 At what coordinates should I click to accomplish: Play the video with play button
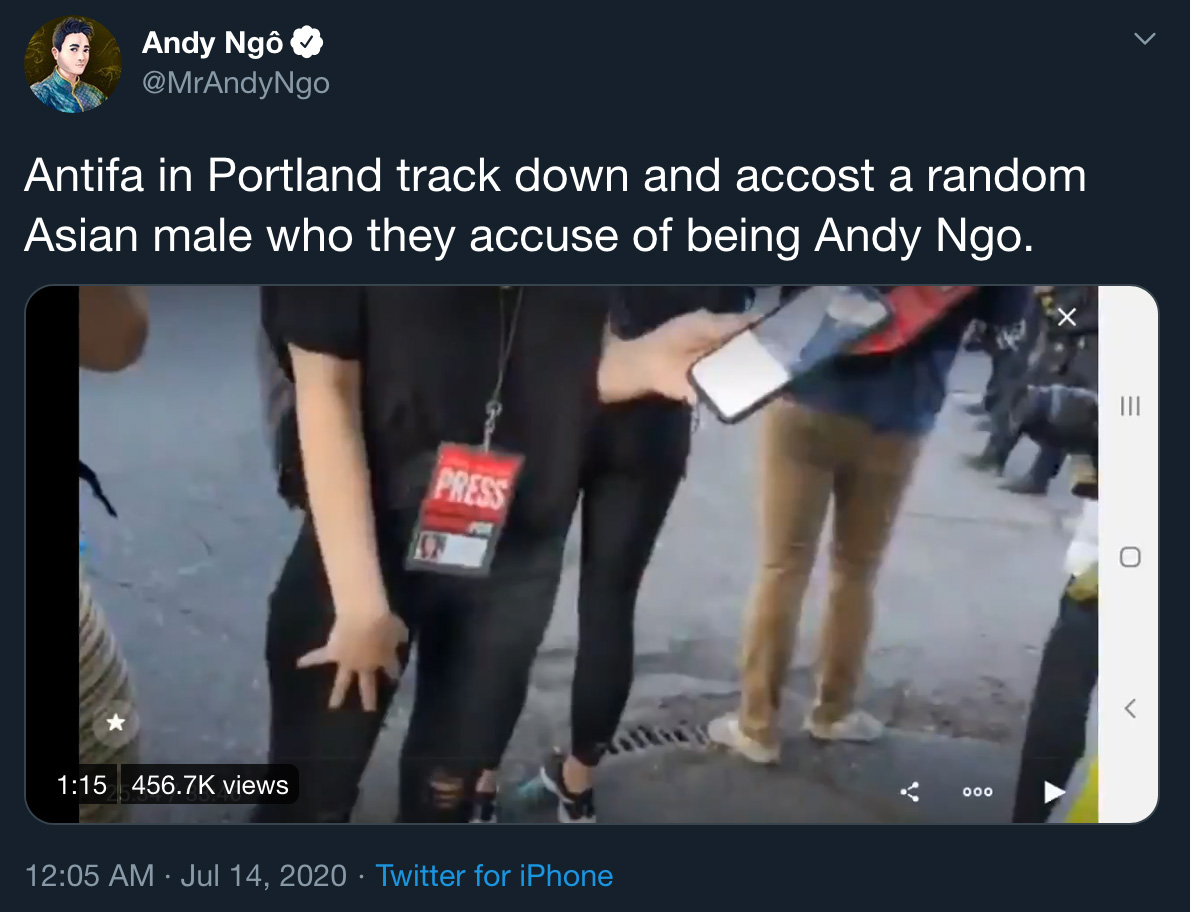pos(1053,791)
